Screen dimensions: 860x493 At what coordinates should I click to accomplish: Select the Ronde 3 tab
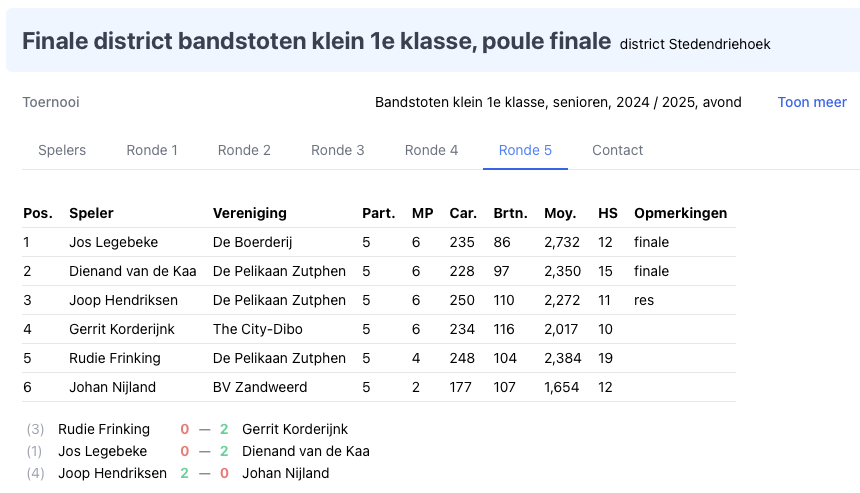[x=337, y=150]
